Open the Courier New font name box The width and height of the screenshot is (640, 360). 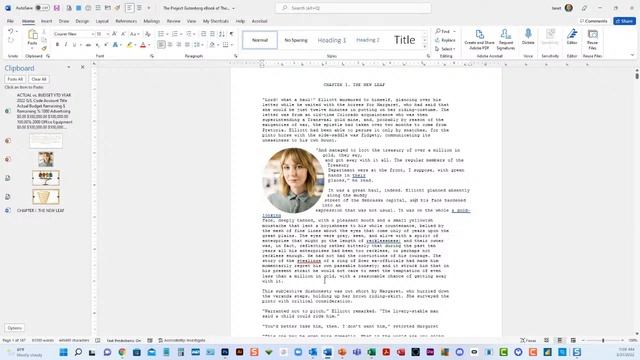(x=73, y=34)
